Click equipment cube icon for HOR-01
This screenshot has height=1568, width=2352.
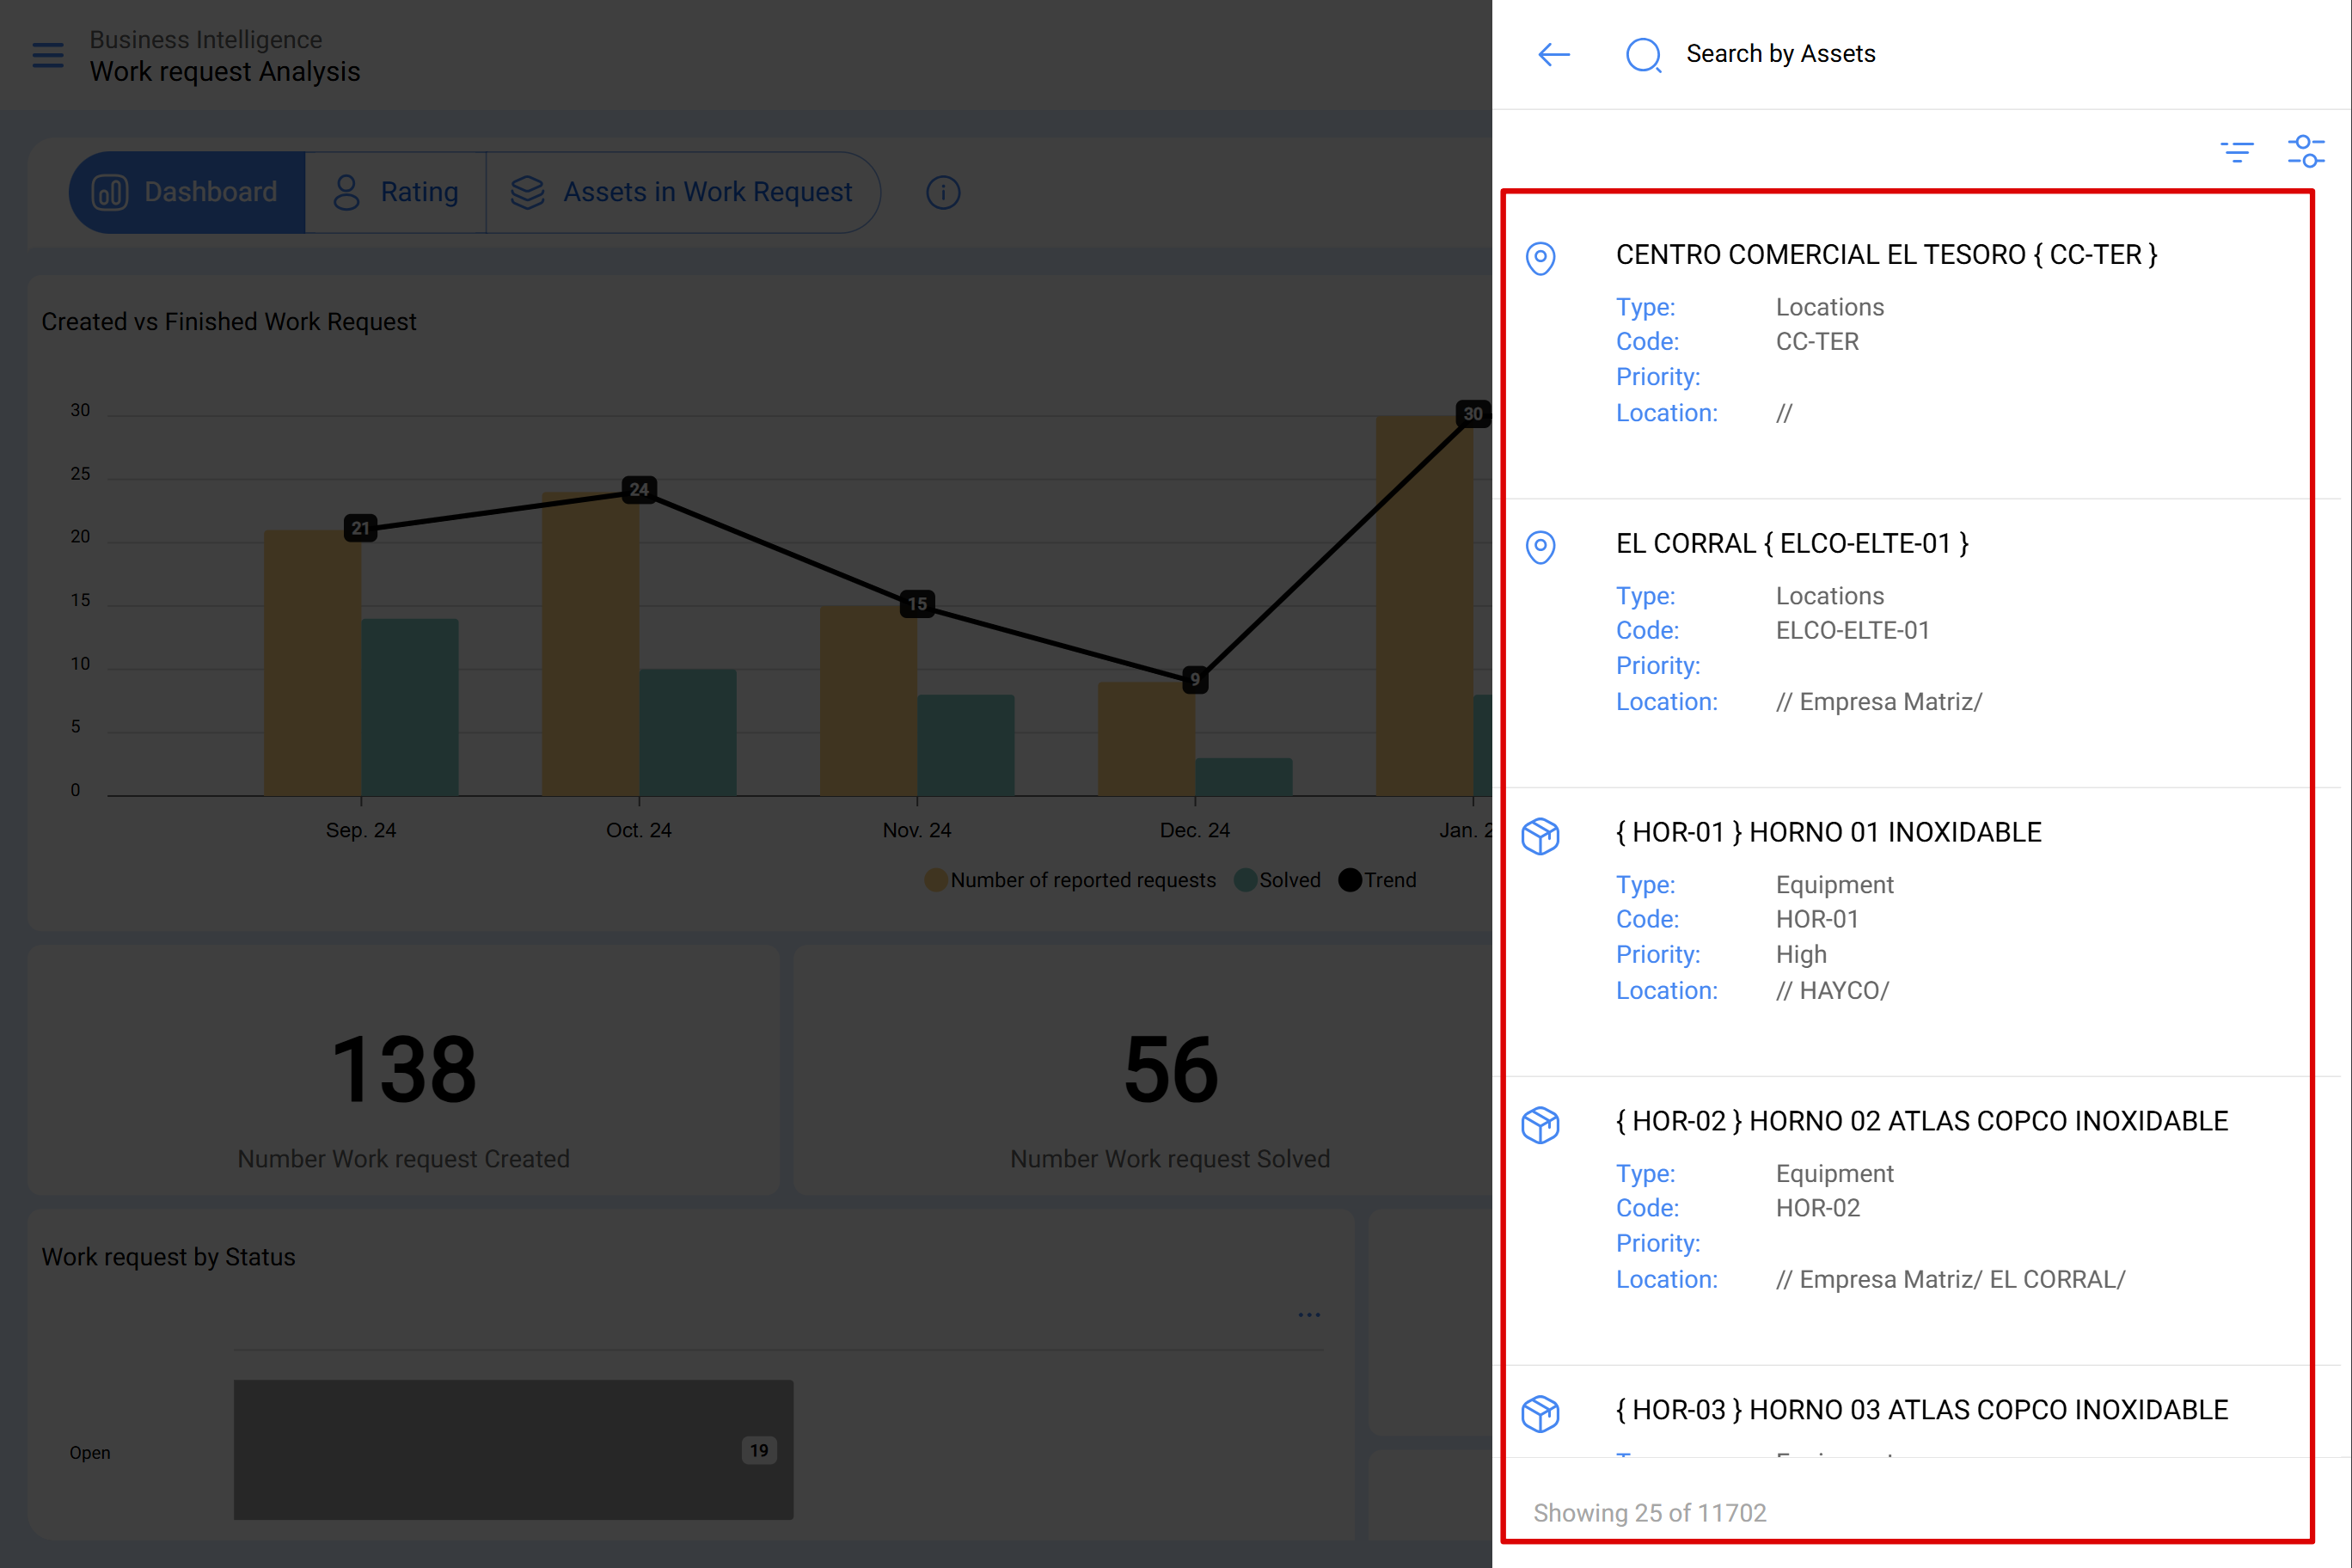coord(1540,836)
